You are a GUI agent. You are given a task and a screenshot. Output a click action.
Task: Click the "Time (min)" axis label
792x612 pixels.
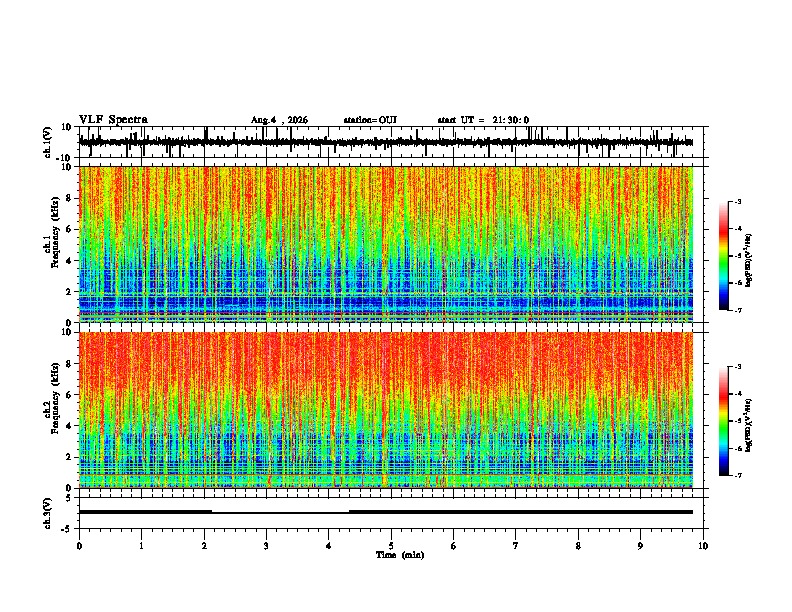click(x=400, y=555)
